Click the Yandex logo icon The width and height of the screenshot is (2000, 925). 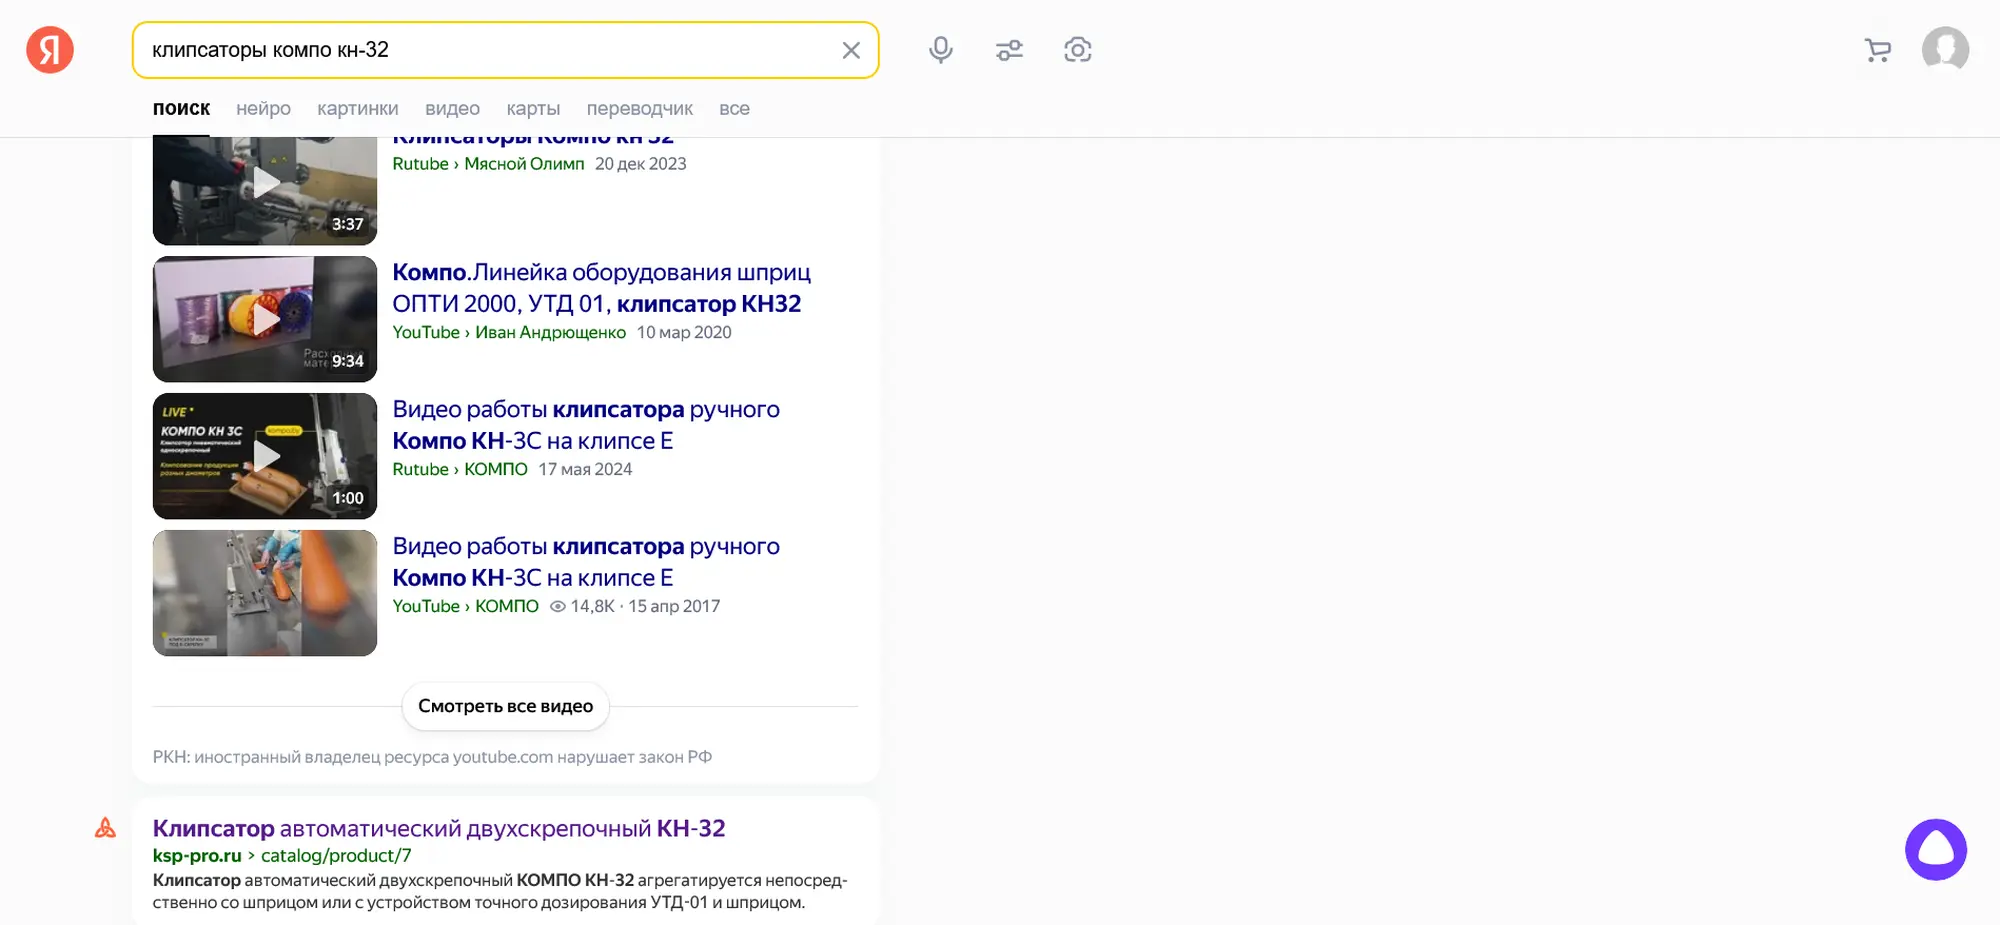click(50, 50)
